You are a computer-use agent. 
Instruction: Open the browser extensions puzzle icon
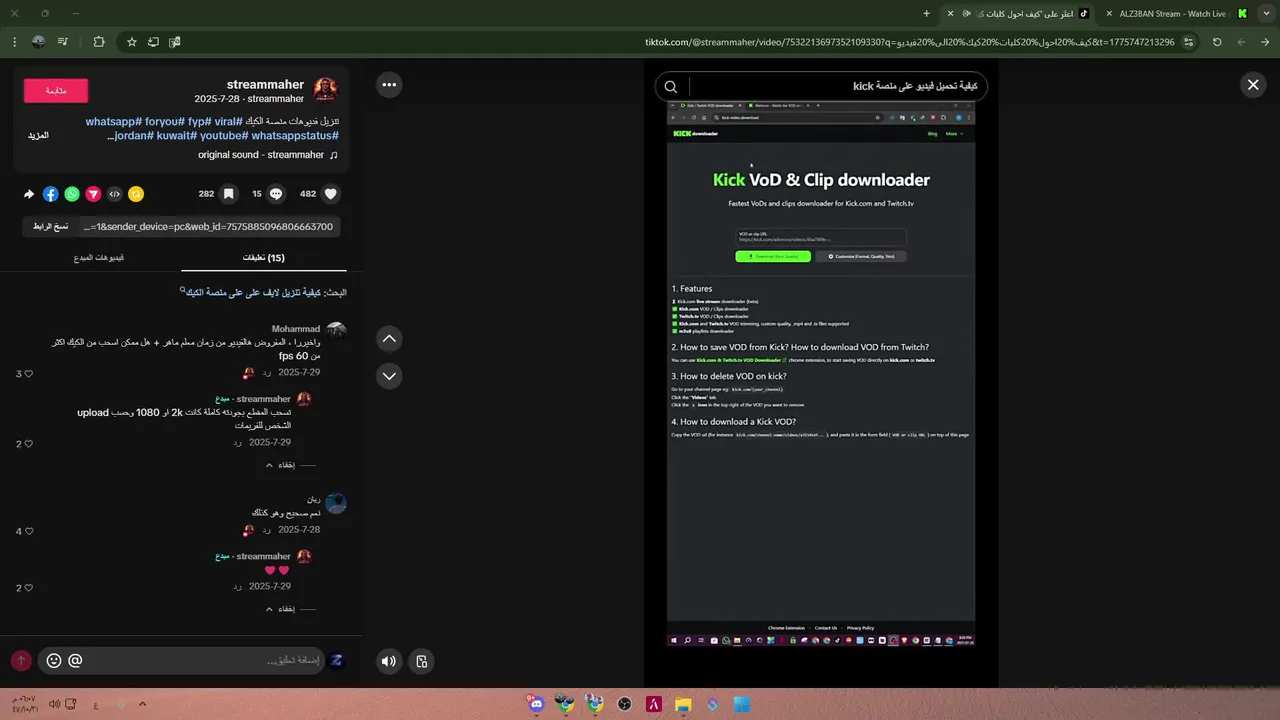point(98,42)
